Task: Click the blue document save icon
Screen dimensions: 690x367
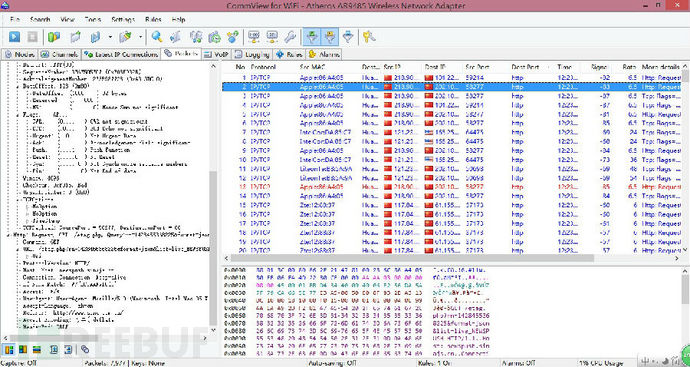Action: pos(95,37)
